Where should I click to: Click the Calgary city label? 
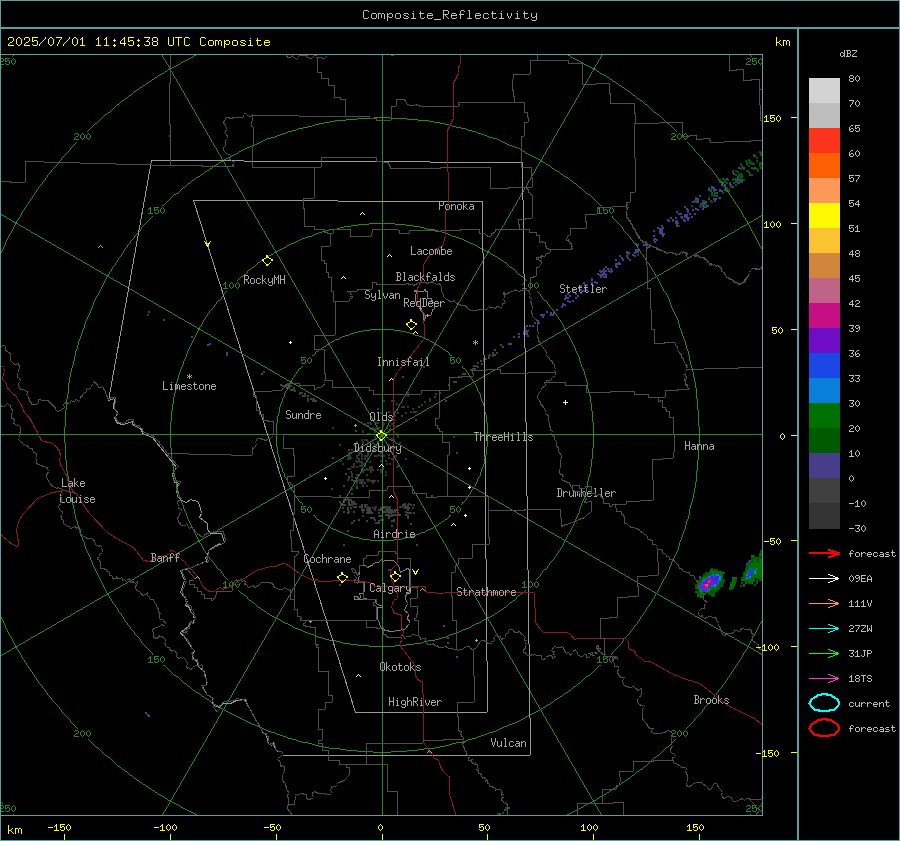390,588
